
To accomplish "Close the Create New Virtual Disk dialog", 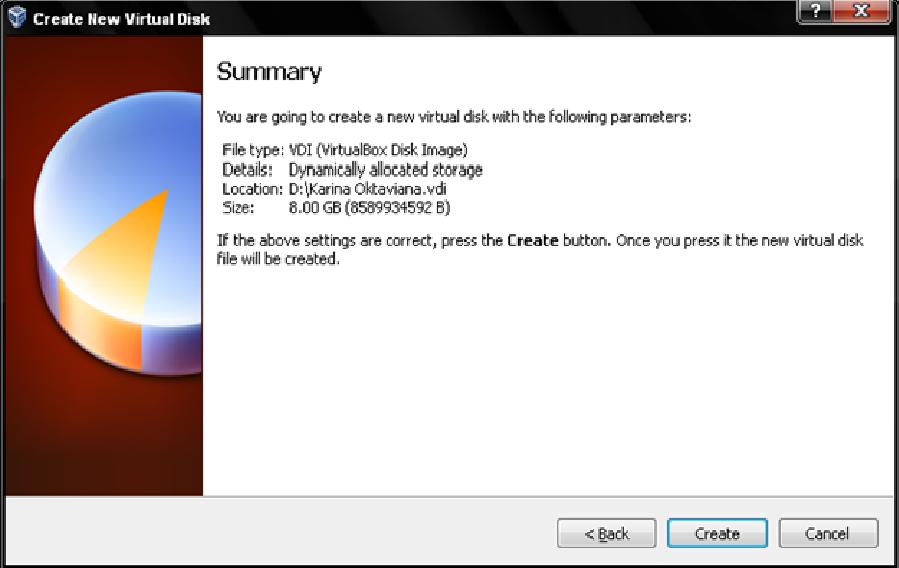I will tap(861, 11).
